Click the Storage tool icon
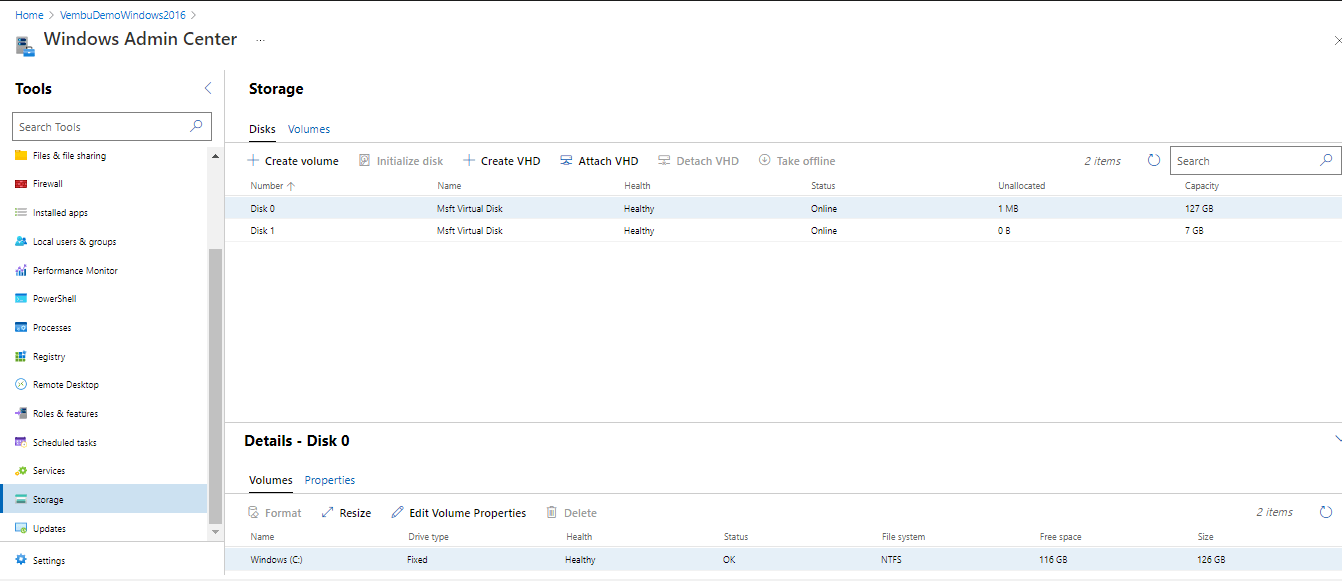The width and height of the screenshot is (1342, 581). click(21, 500)
